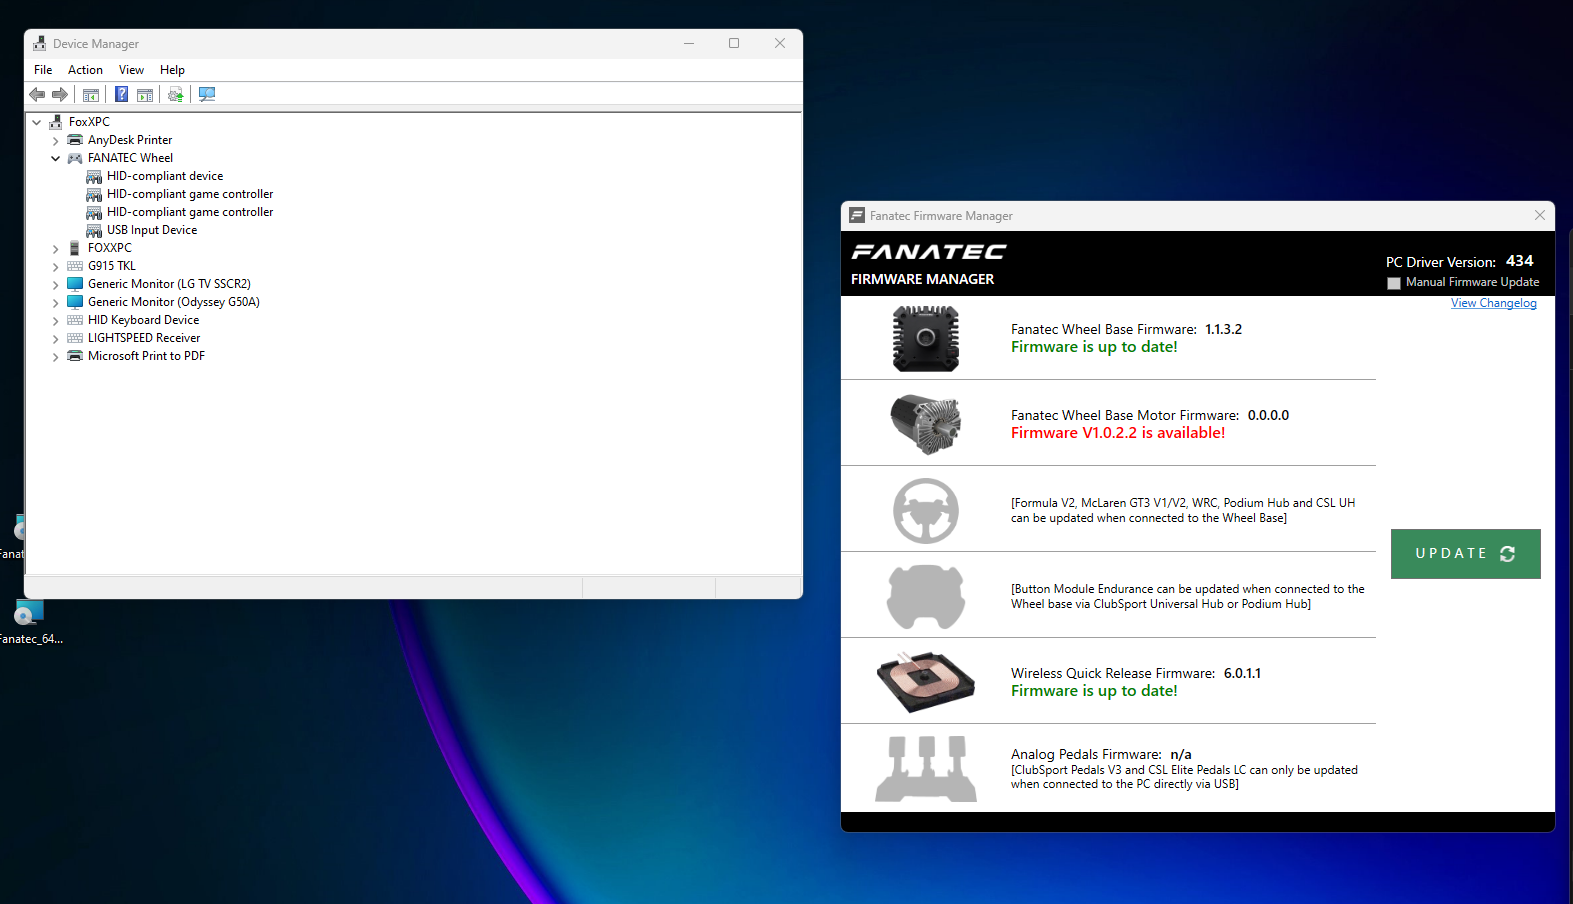Click Fanatec Firmware Manager title bar icon
Screen dimensions: 1573x904
857,216
